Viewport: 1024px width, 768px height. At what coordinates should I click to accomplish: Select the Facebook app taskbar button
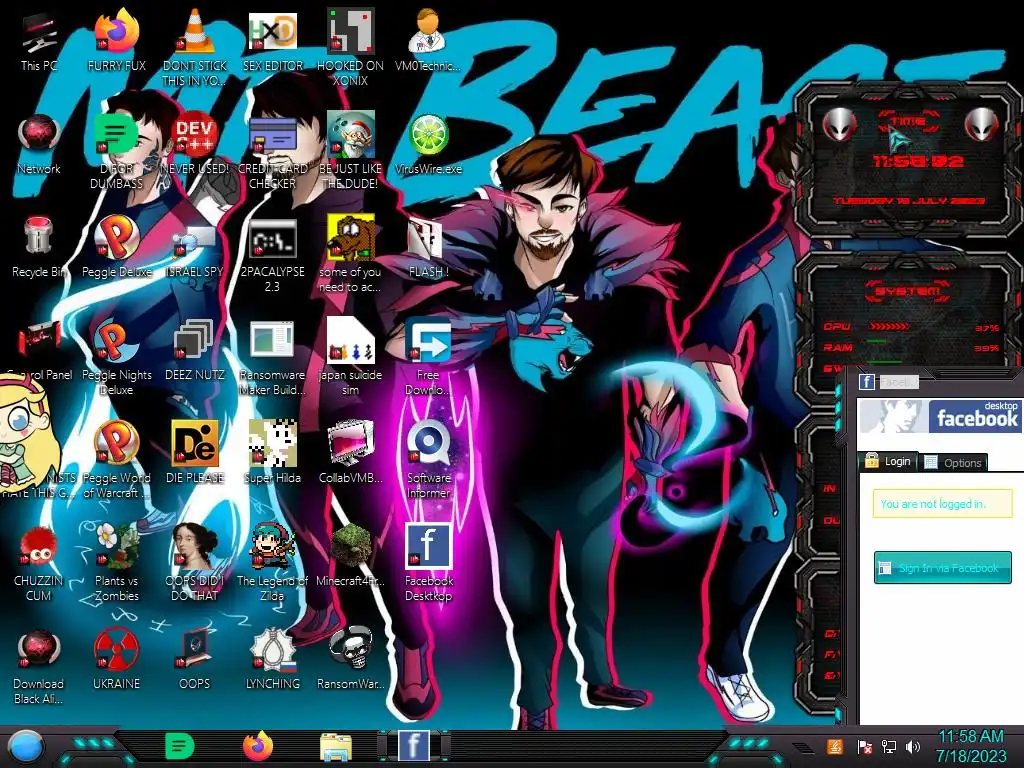pyautogui.click(x=413, y=746)
